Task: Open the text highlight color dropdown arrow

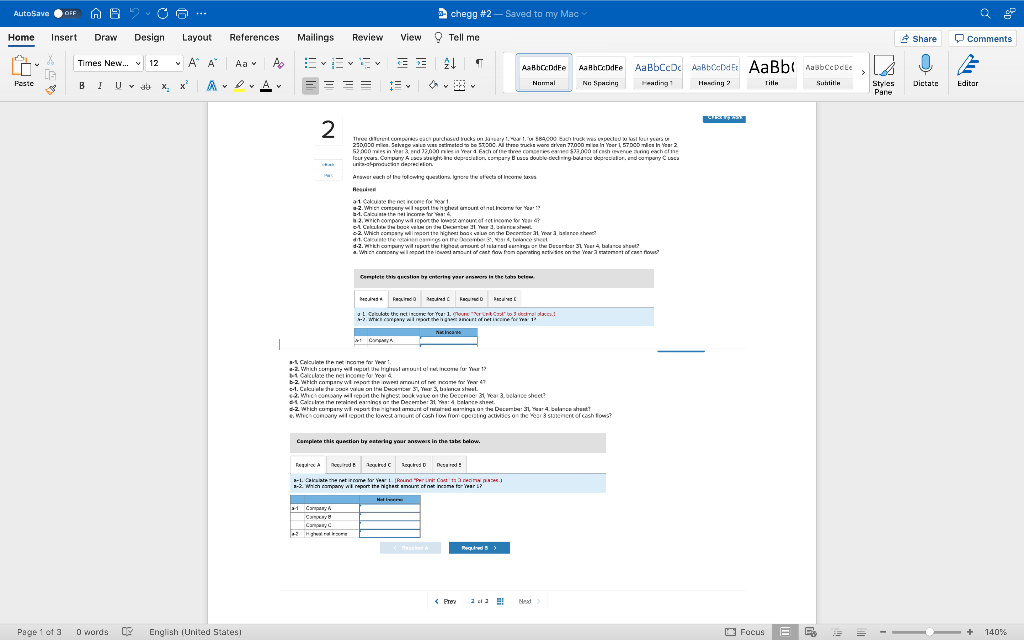Action: click(x=251, y=86)
